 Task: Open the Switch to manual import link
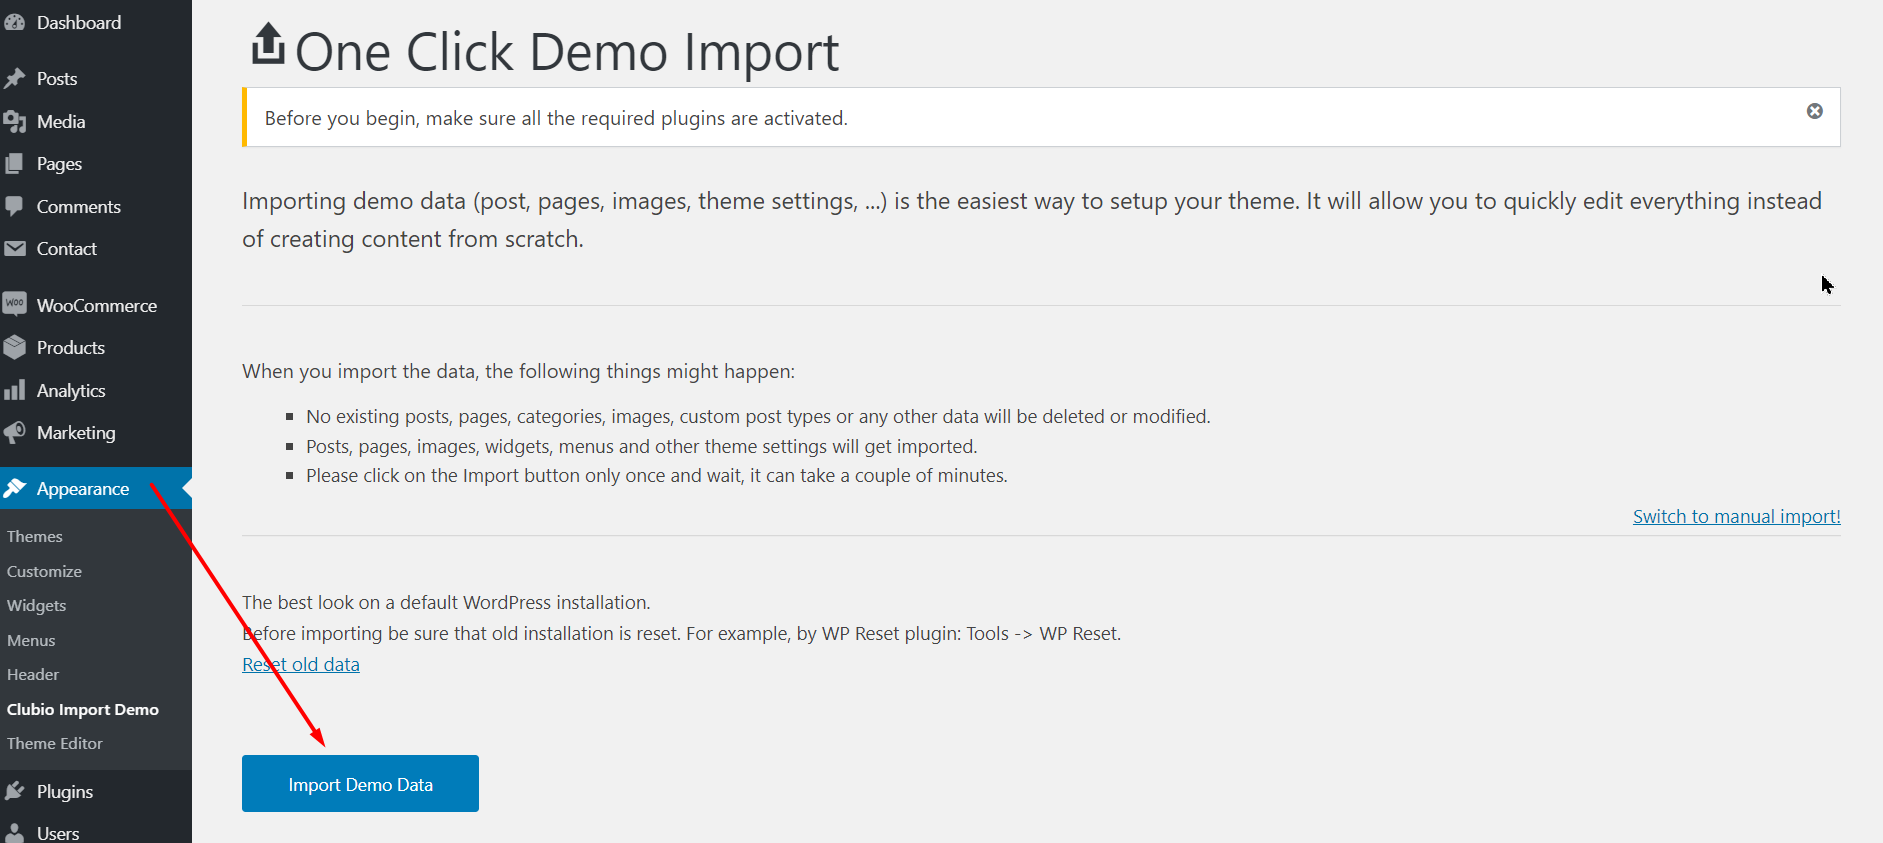pos(1736,516)
